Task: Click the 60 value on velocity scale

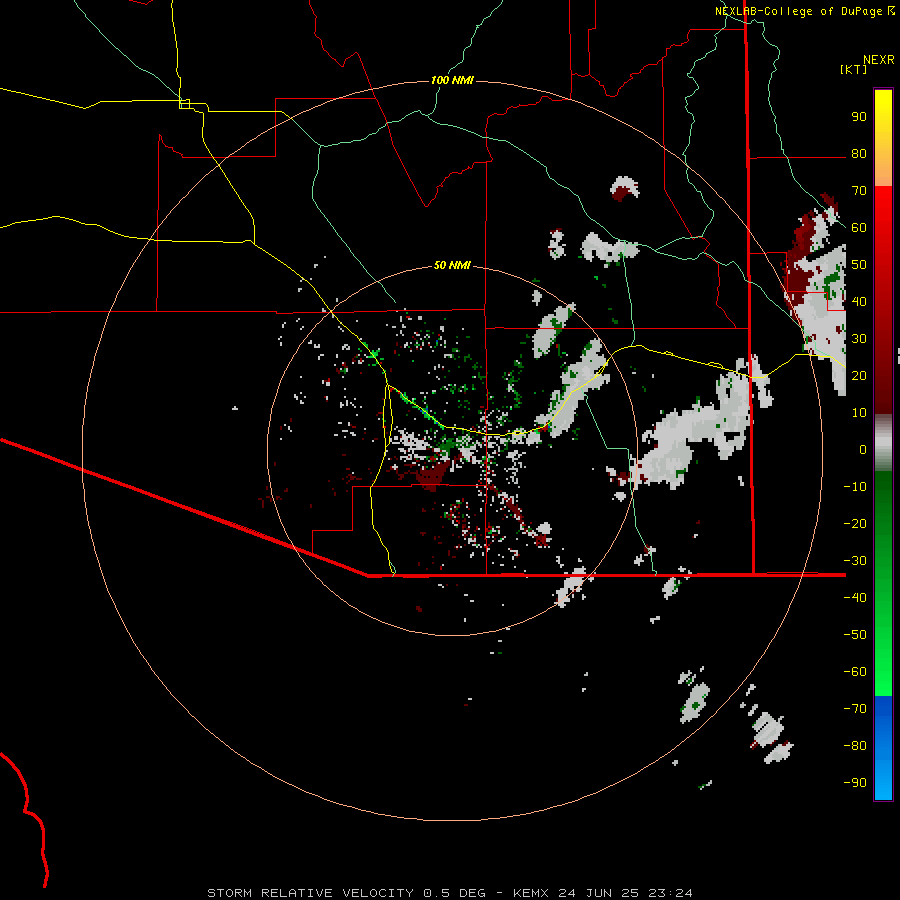Action: [859, 228]
